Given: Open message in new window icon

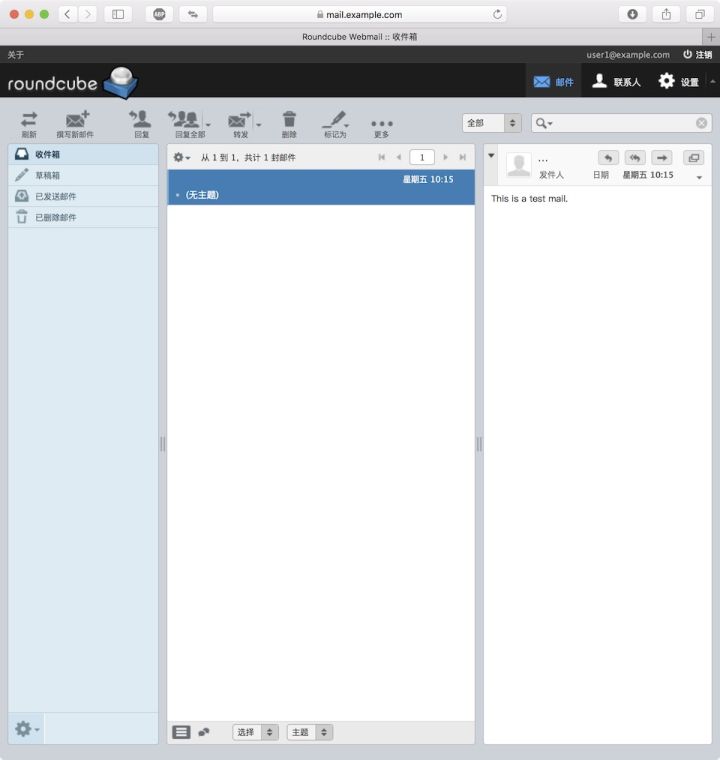Looking at the screenshot, I should (693, 158).
